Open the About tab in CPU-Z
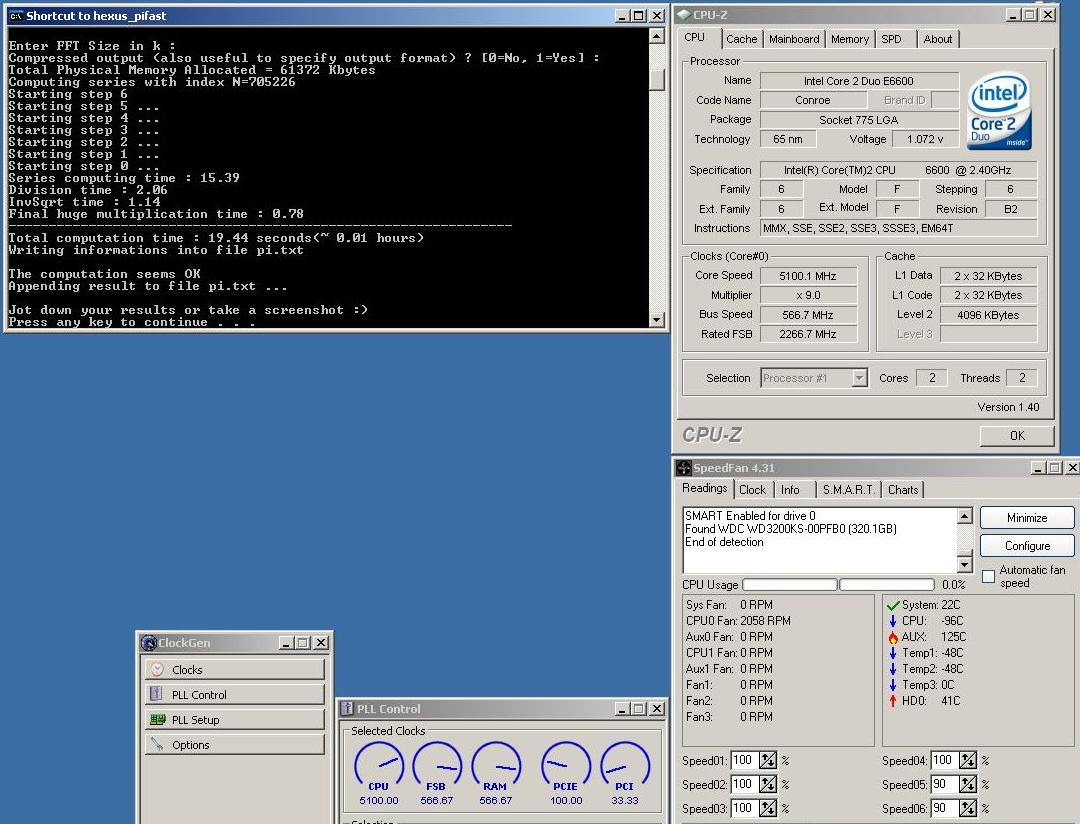This screenshot has width=1080, height=824. coord(937,39)
